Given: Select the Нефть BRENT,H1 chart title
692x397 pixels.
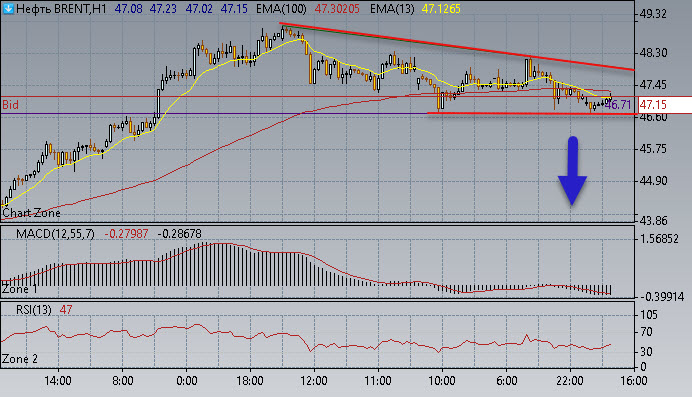Looking at the screenshot, I should point(61,9).
